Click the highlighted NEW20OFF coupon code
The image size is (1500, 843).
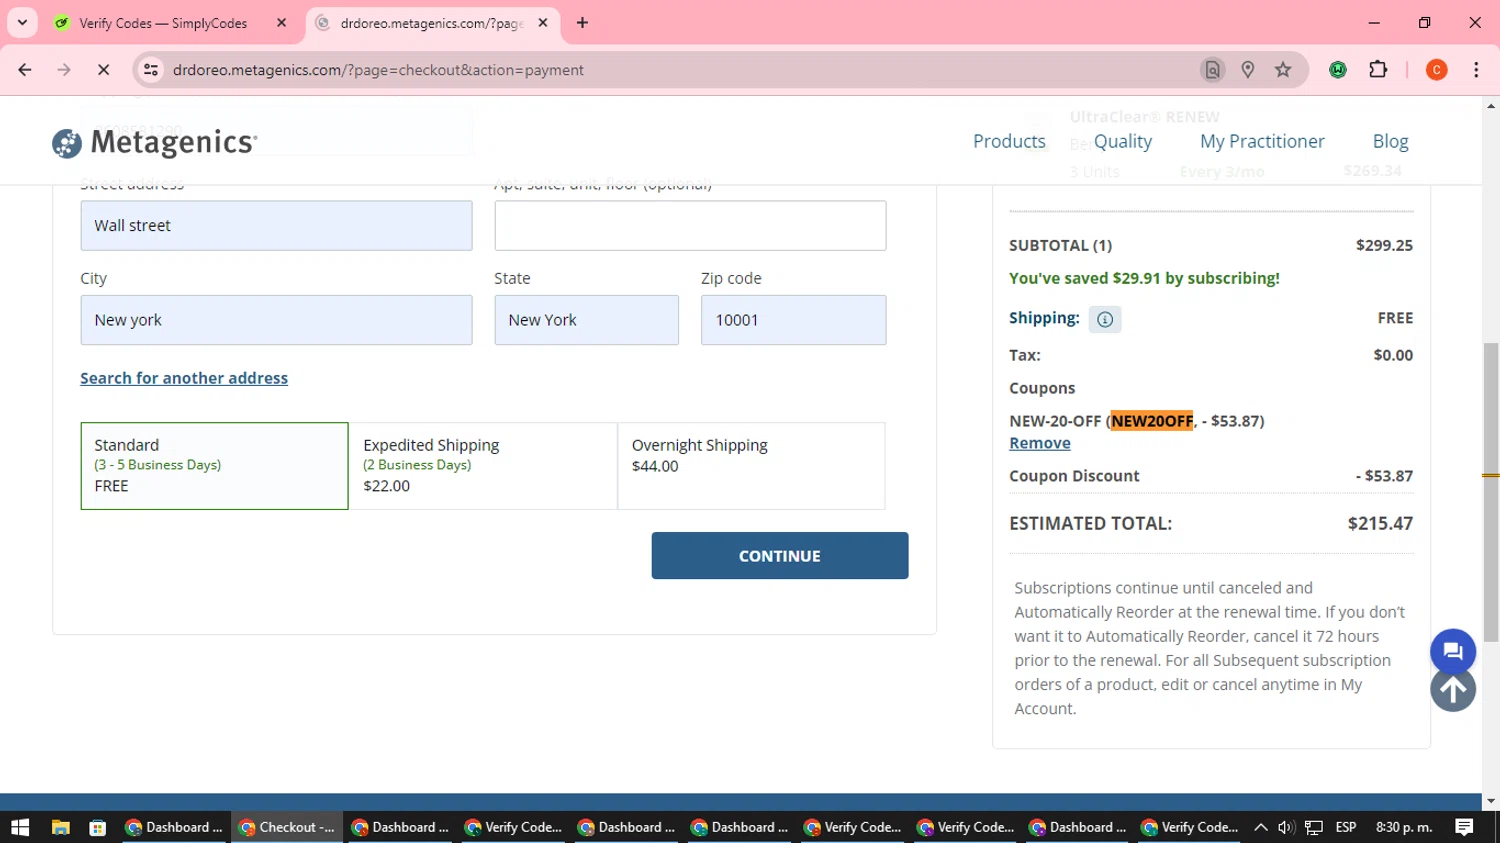[1152, 421]
